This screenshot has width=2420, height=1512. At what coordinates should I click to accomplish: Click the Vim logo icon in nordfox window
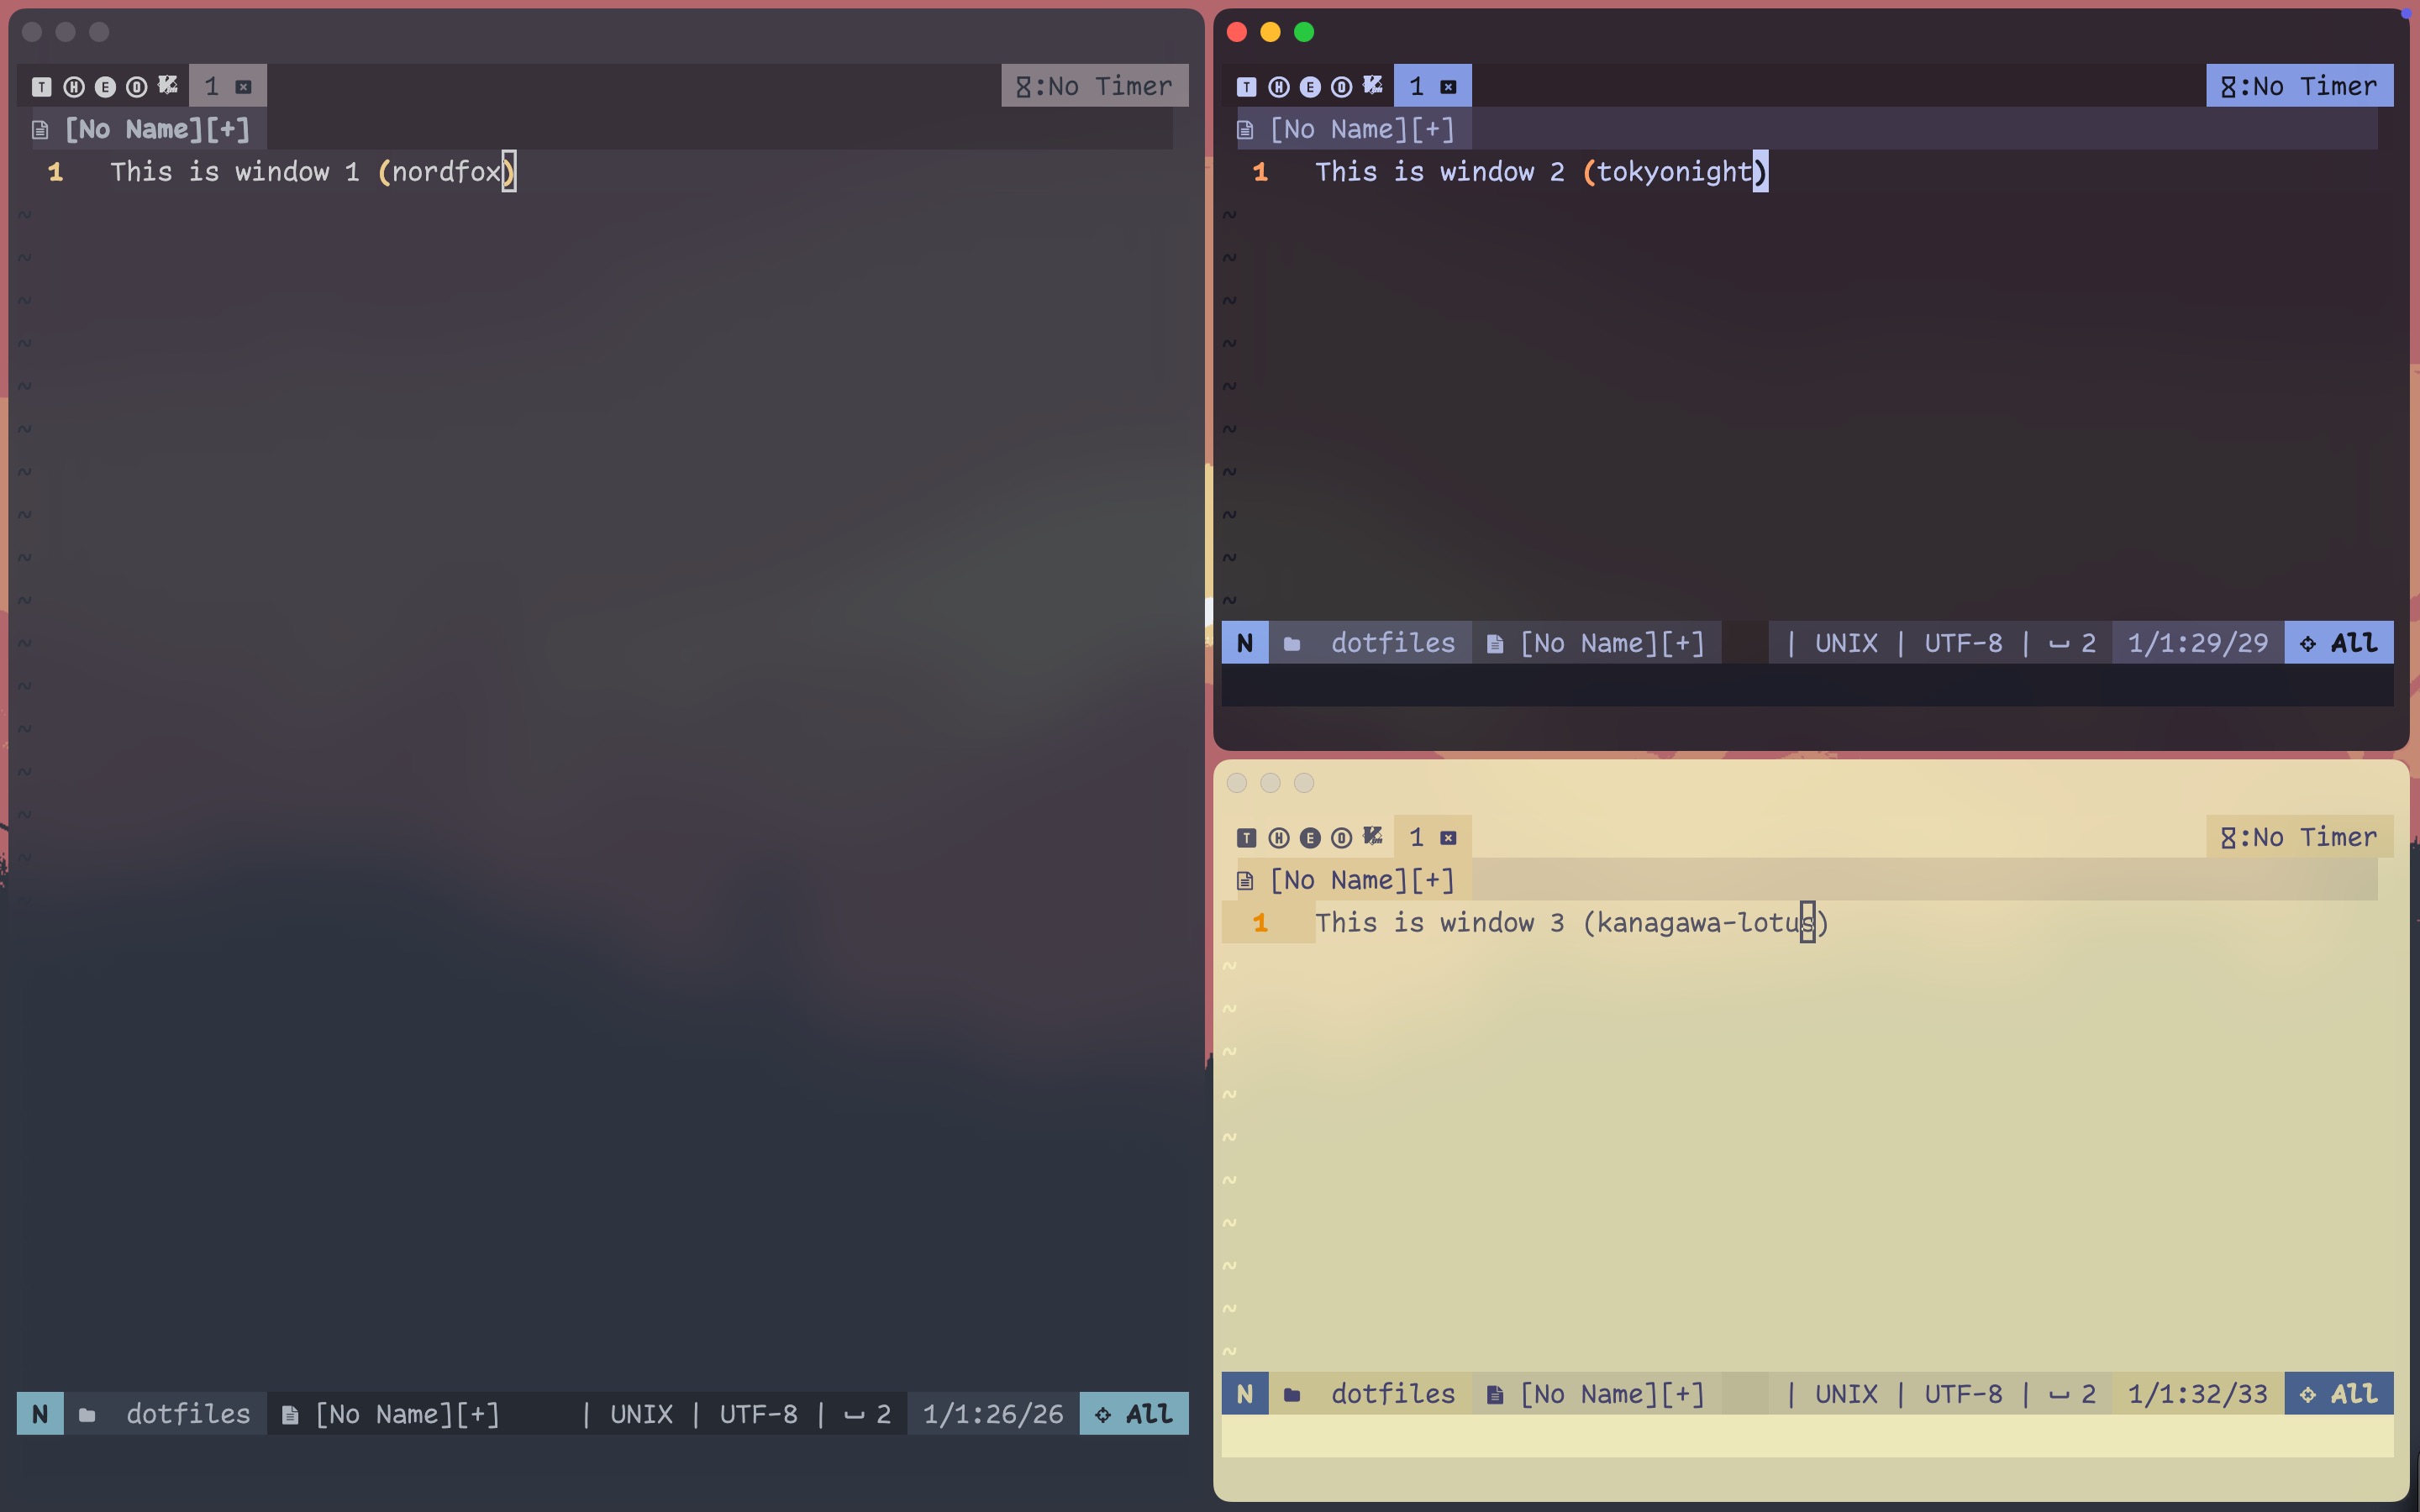pyautogui.click(x=168, y=85)
